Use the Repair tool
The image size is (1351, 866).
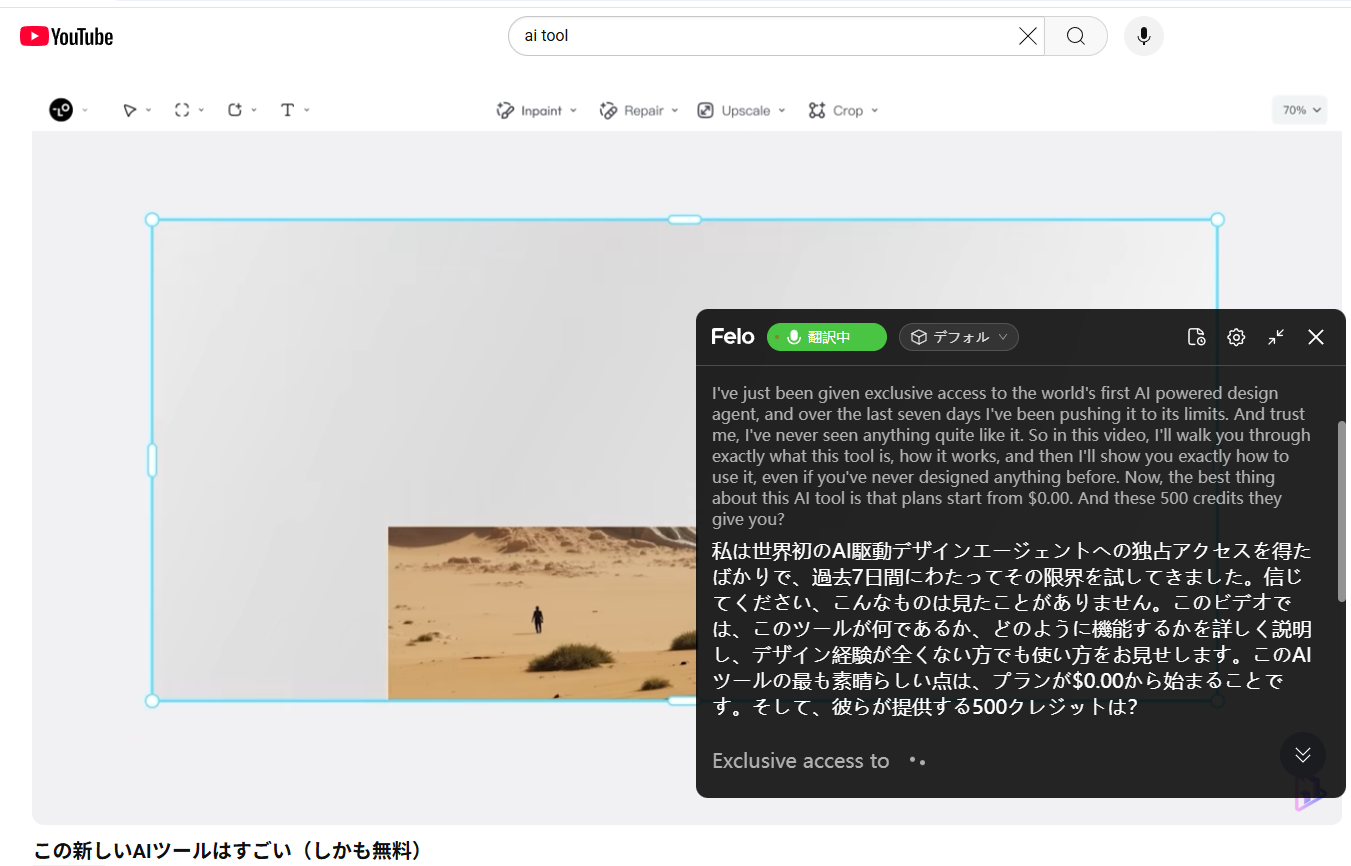pos(632,110)
